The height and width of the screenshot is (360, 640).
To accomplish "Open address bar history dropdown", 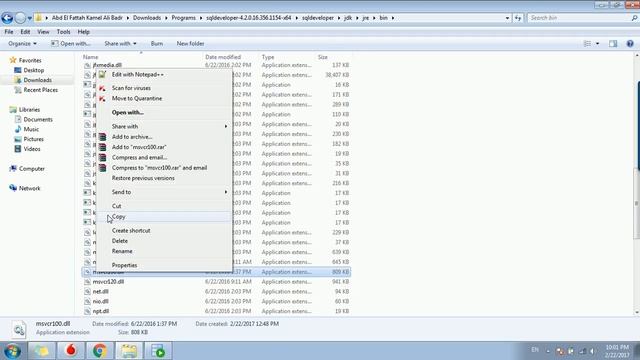I will coord(507,18).
